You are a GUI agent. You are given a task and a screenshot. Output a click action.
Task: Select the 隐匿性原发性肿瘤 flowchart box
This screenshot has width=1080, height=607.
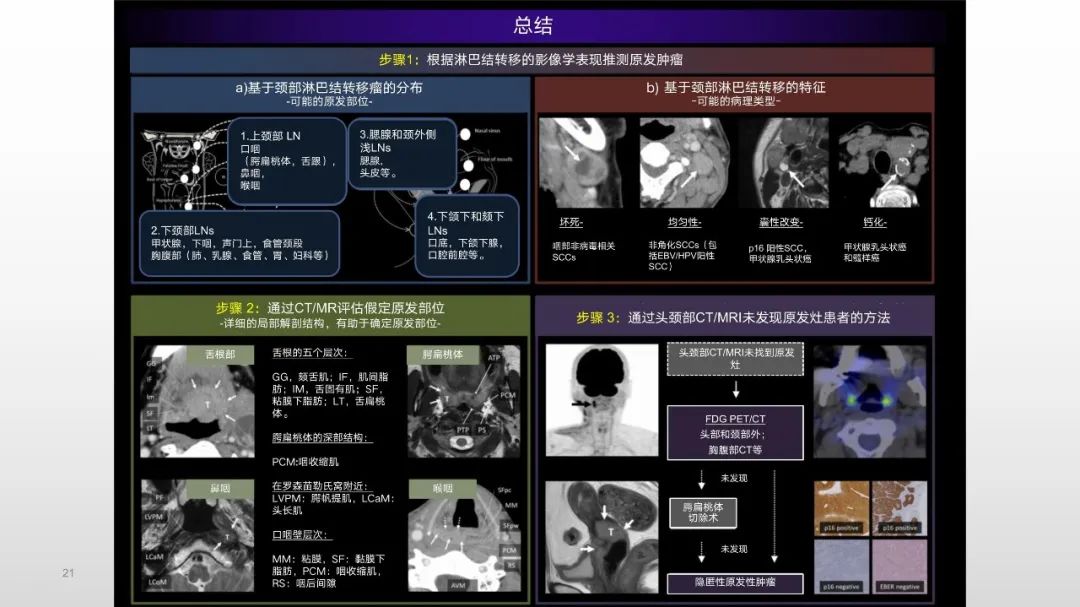coord(735,583)
